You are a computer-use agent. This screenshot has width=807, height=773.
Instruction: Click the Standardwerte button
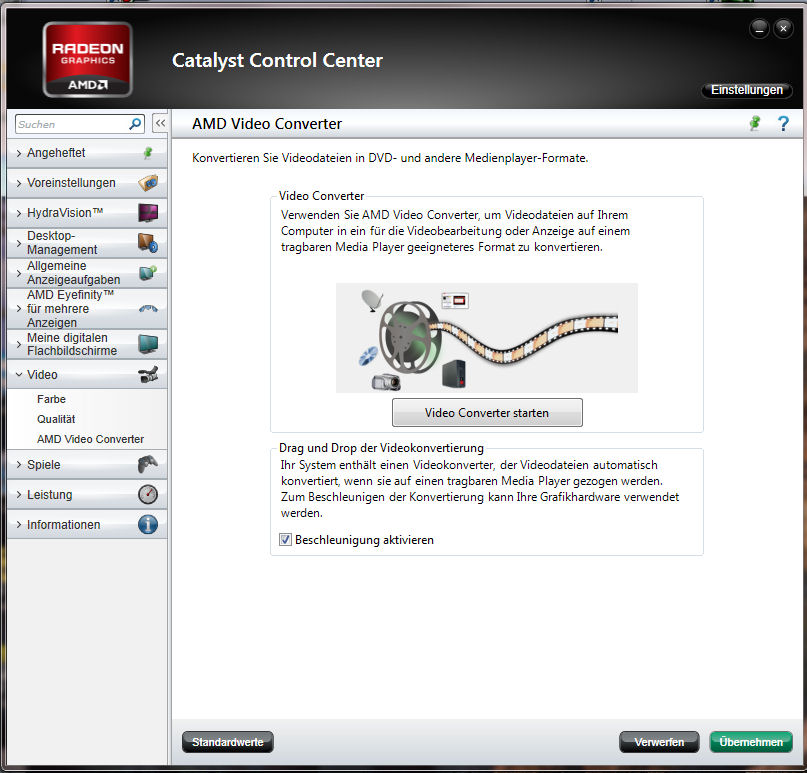[x=227, y=742]
